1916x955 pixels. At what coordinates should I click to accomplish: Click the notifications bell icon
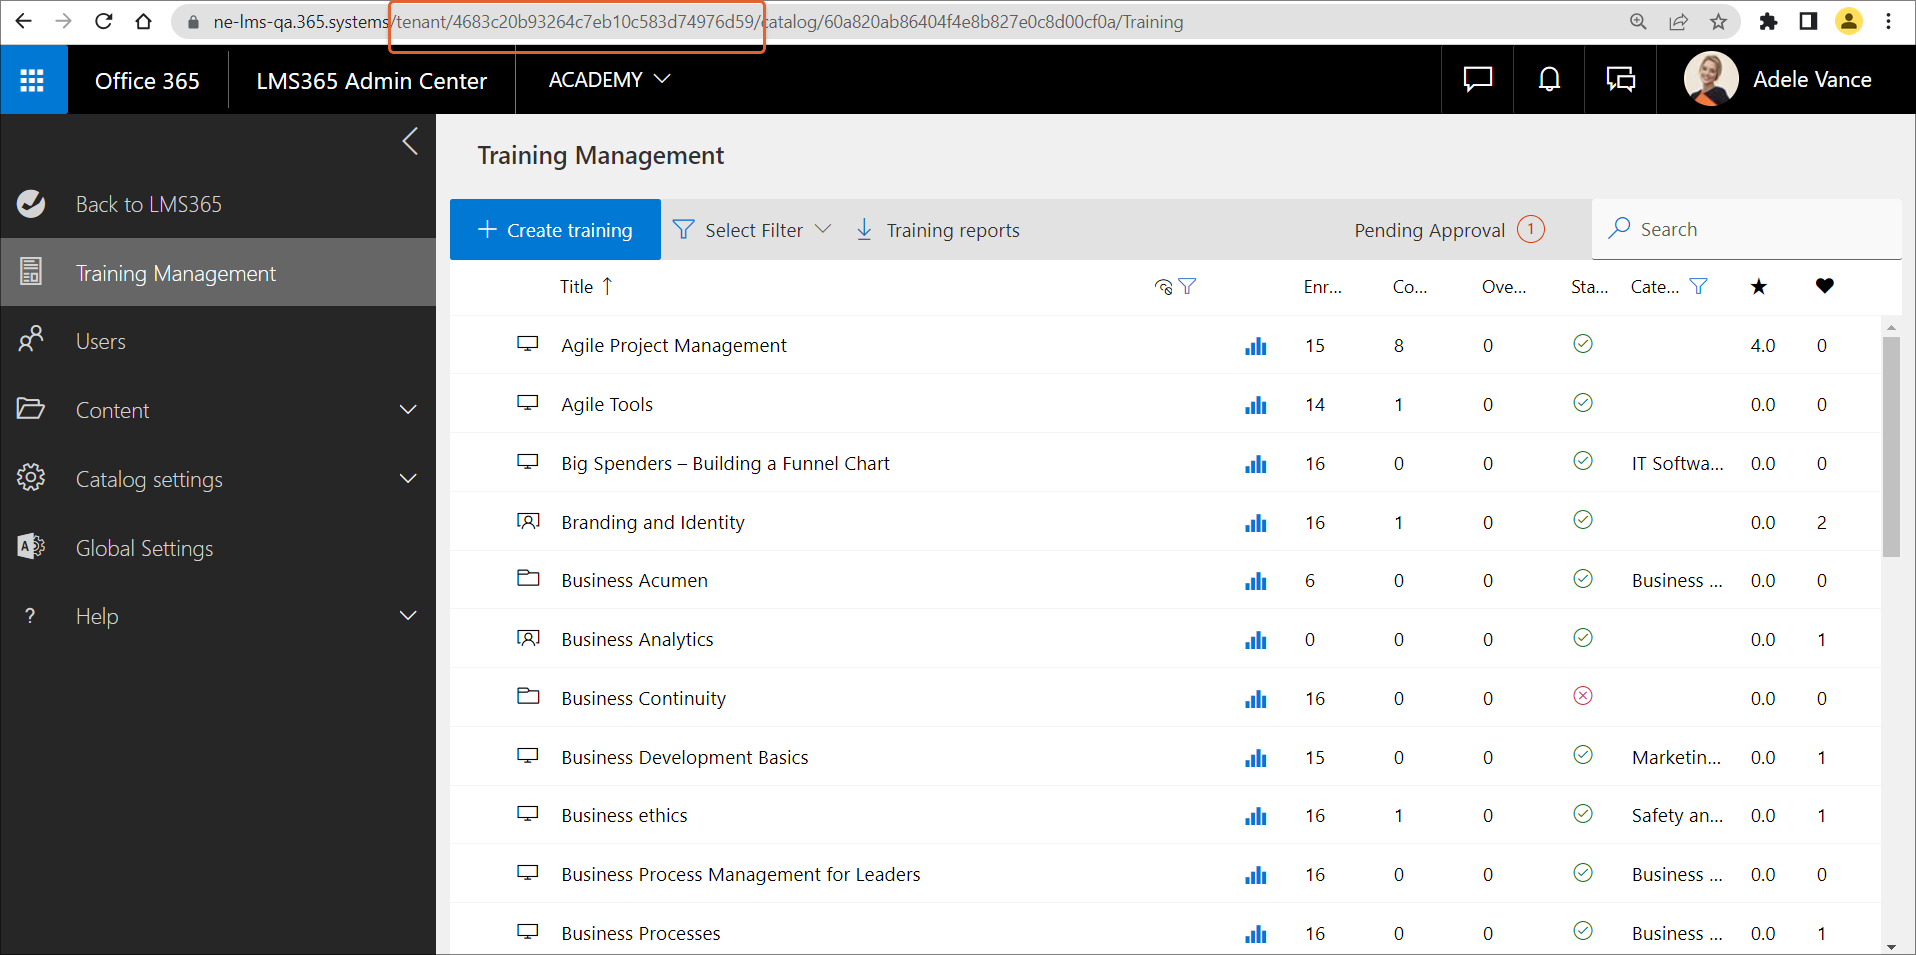point(1549,80)
